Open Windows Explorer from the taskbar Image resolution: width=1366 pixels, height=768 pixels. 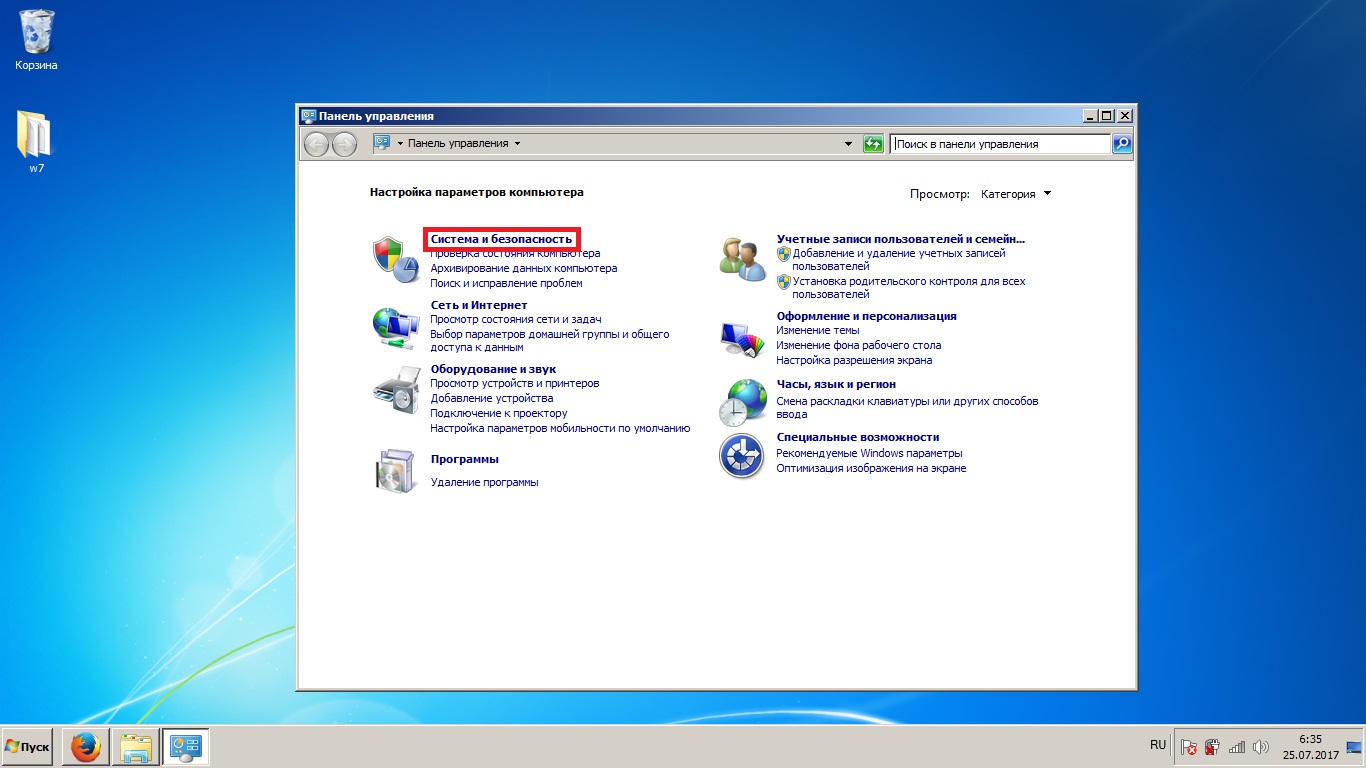coord(135,747)
